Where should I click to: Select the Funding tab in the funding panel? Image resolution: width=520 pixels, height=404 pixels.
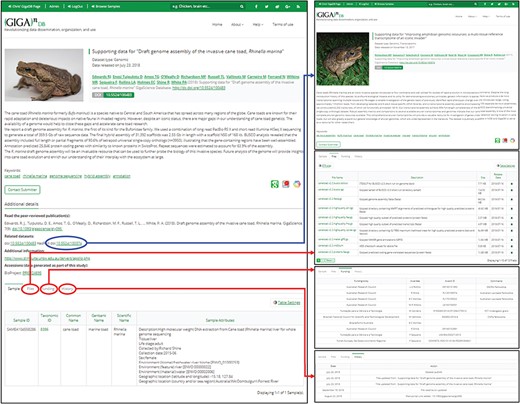(x=345, y=272)
